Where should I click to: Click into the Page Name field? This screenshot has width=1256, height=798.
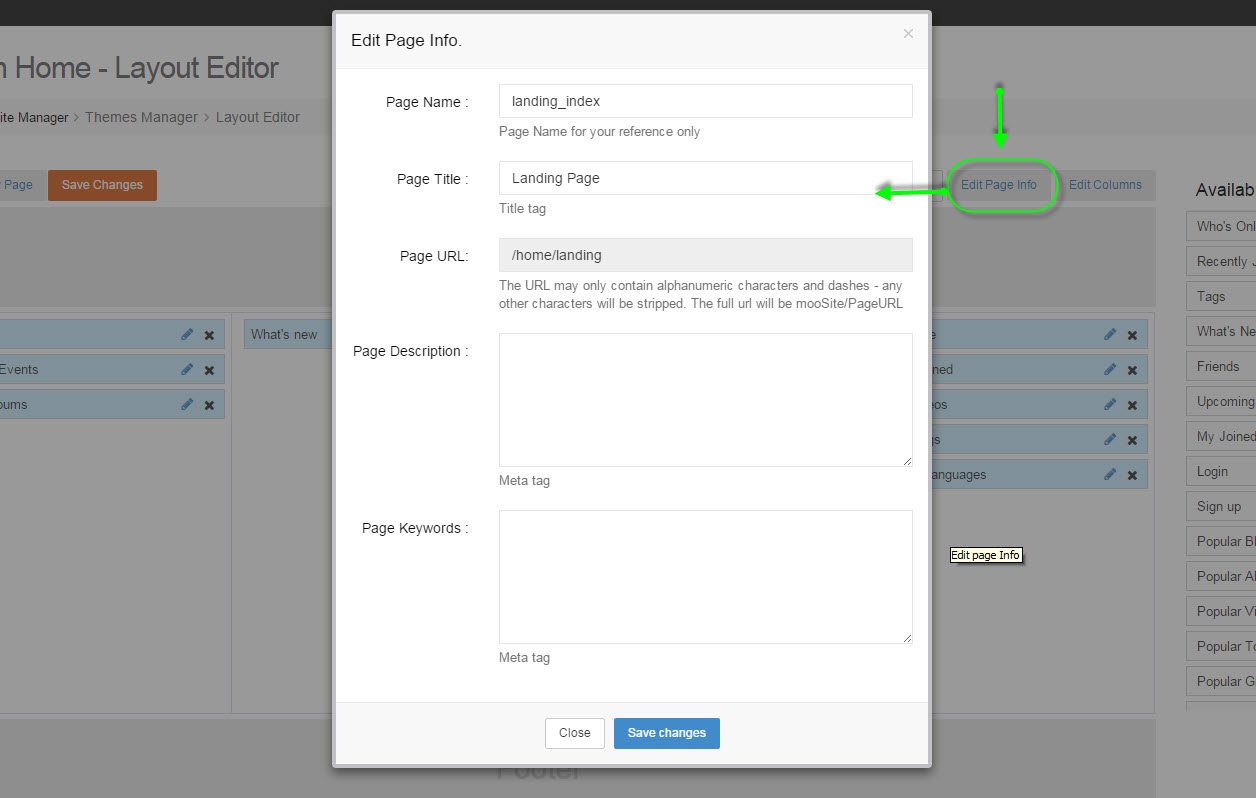pos(705,101)
